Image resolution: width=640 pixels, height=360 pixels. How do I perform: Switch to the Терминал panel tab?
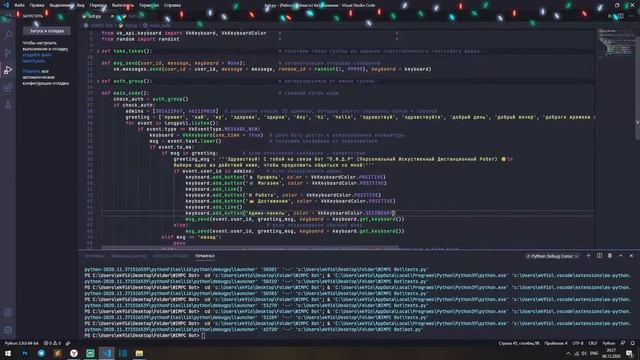click(x=205, y=256)
